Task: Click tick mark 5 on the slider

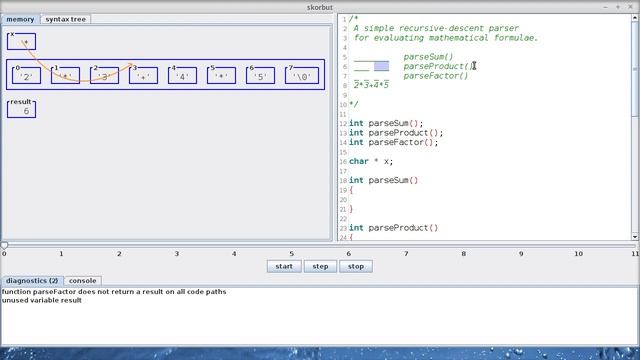Action: click(x=291, y=253)
